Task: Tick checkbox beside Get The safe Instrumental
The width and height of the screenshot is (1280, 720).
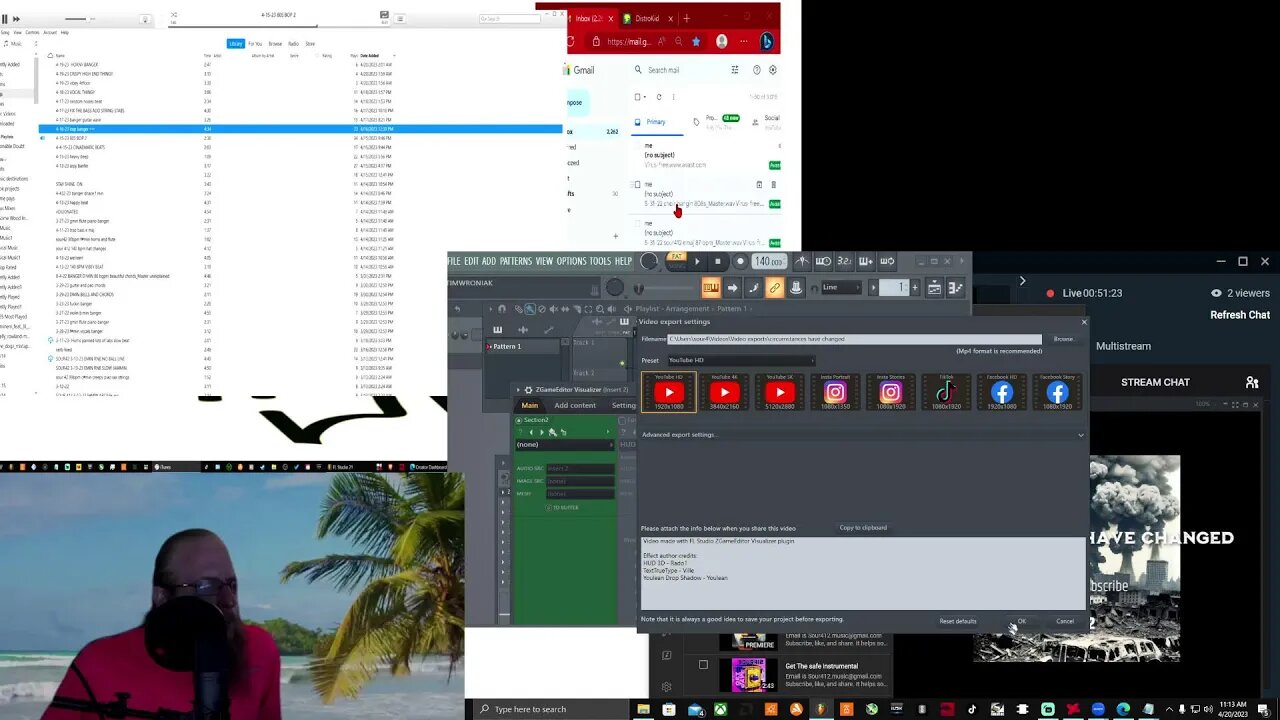Action: tap(703, 665)
